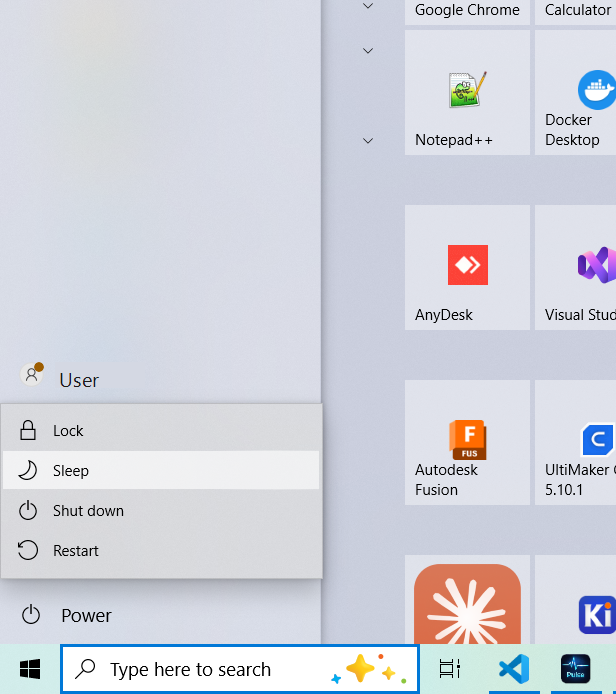Viewport: 616px width, 694px height.
Task: Open the KiCad tile
Action: click(575, 600)
